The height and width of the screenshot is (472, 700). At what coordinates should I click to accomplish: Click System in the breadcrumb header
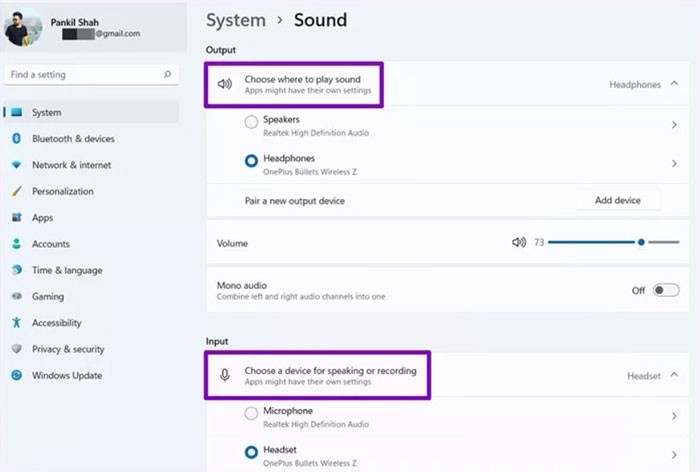coord(236,20)
